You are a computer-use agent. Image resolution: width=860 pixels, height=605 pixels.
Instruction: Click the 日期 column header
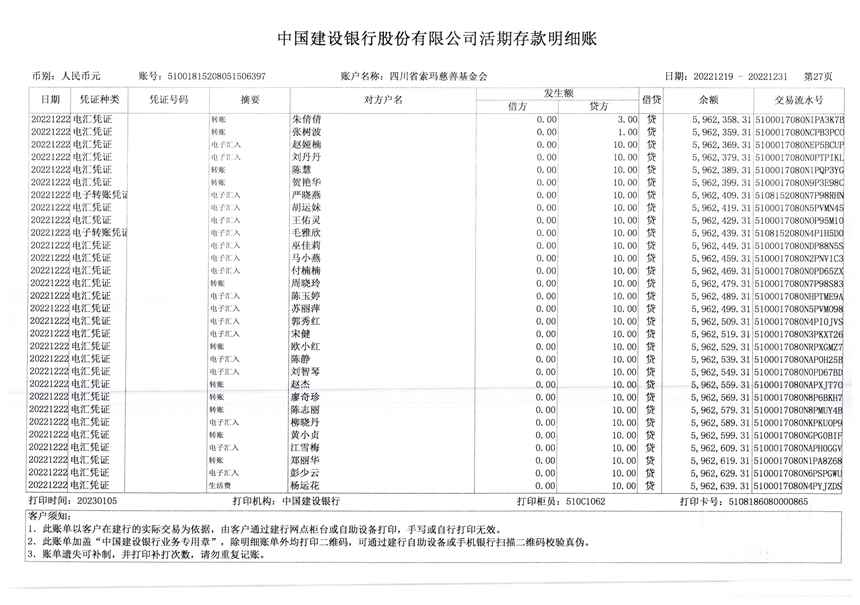coord(50,99)
